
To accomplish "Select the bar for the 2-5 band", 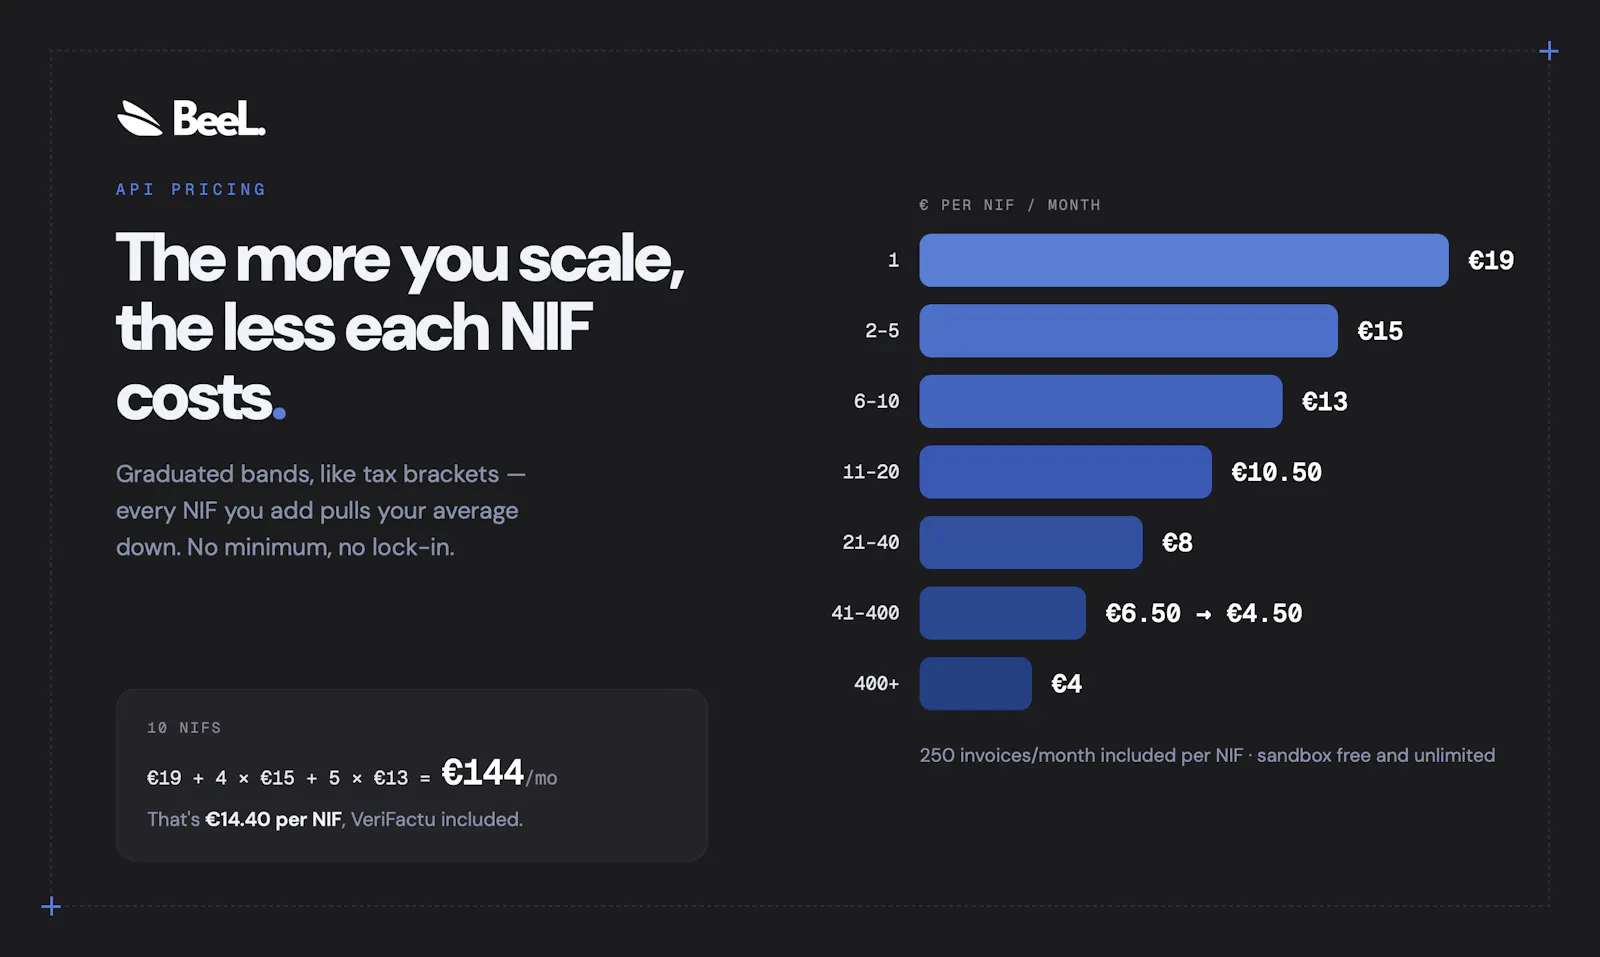I will [1128, 331].
